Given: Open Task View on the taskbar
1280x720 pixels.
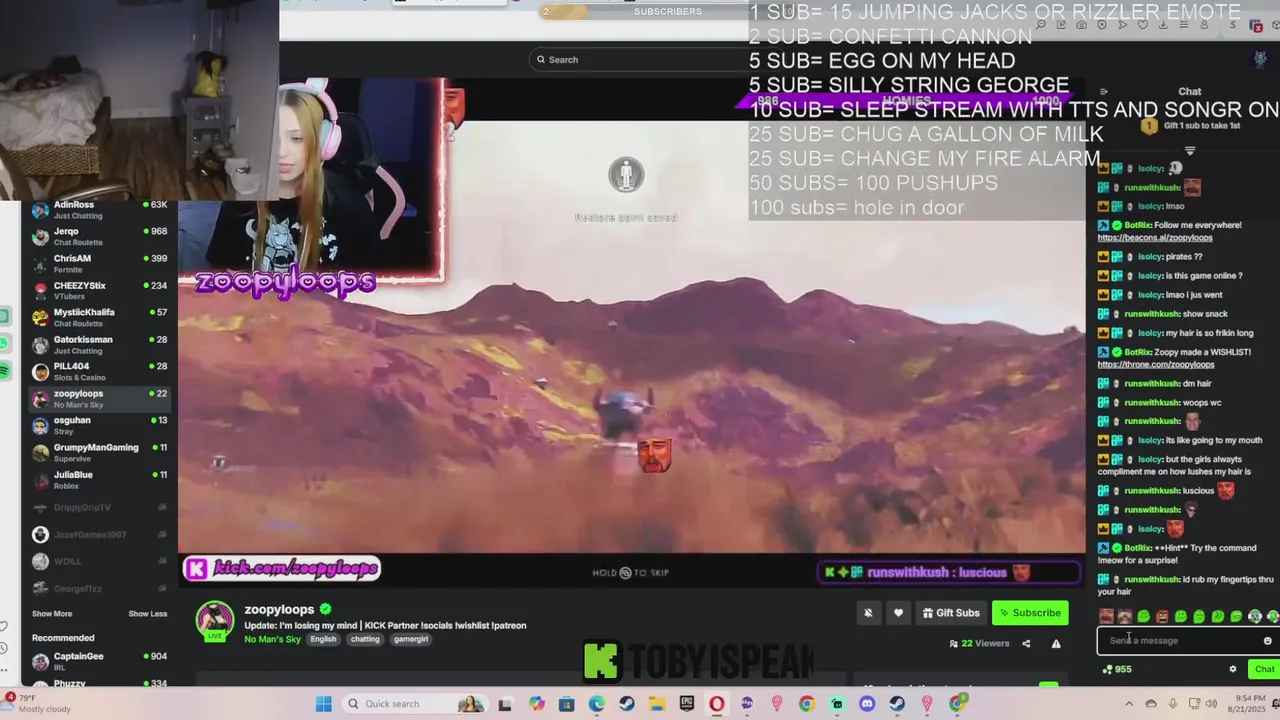Looking at the screenshot, I should (x=505, y=704).
